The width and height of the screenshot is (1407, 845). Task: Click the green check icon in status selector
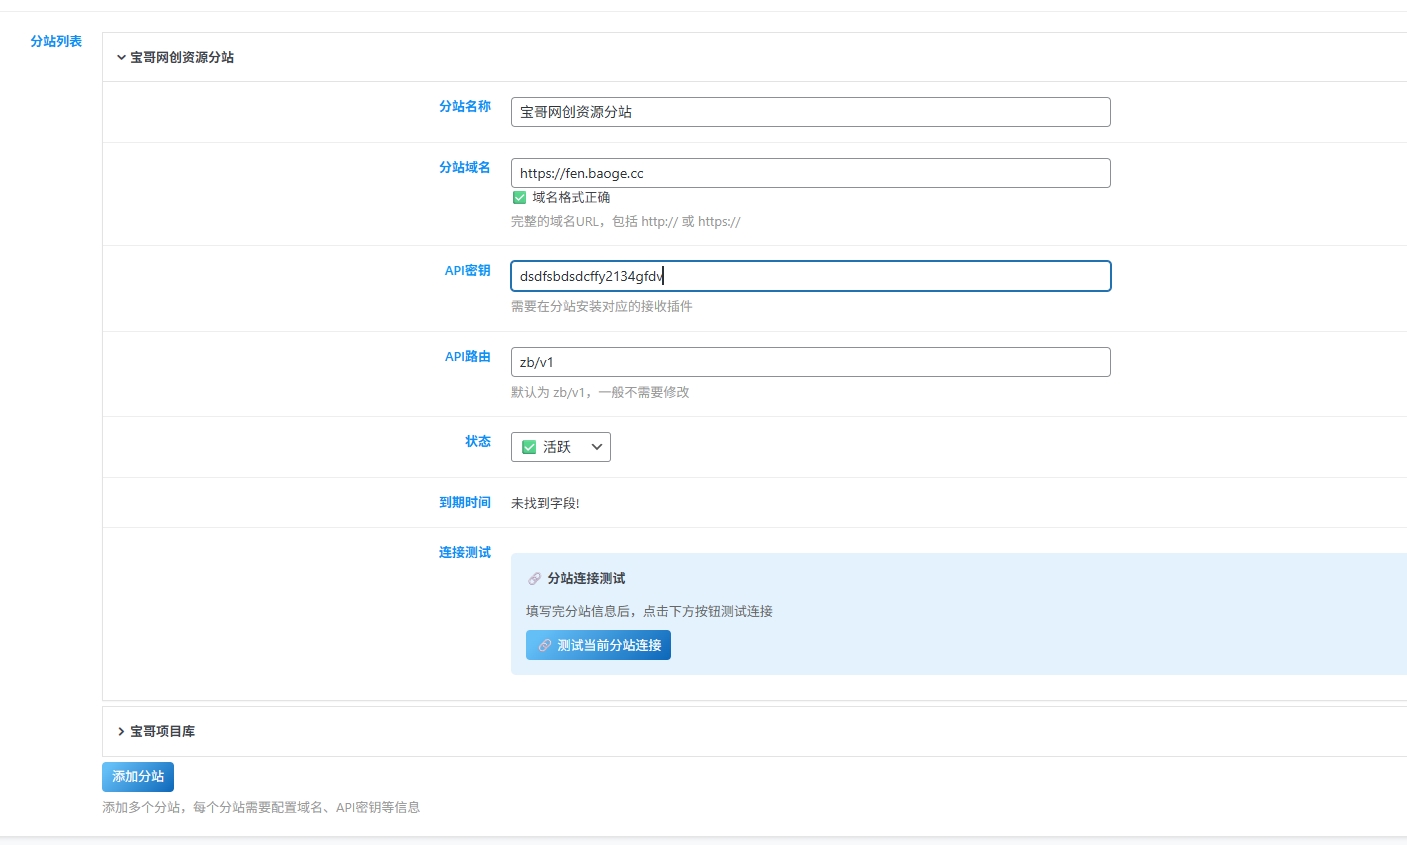click(529, 447)
